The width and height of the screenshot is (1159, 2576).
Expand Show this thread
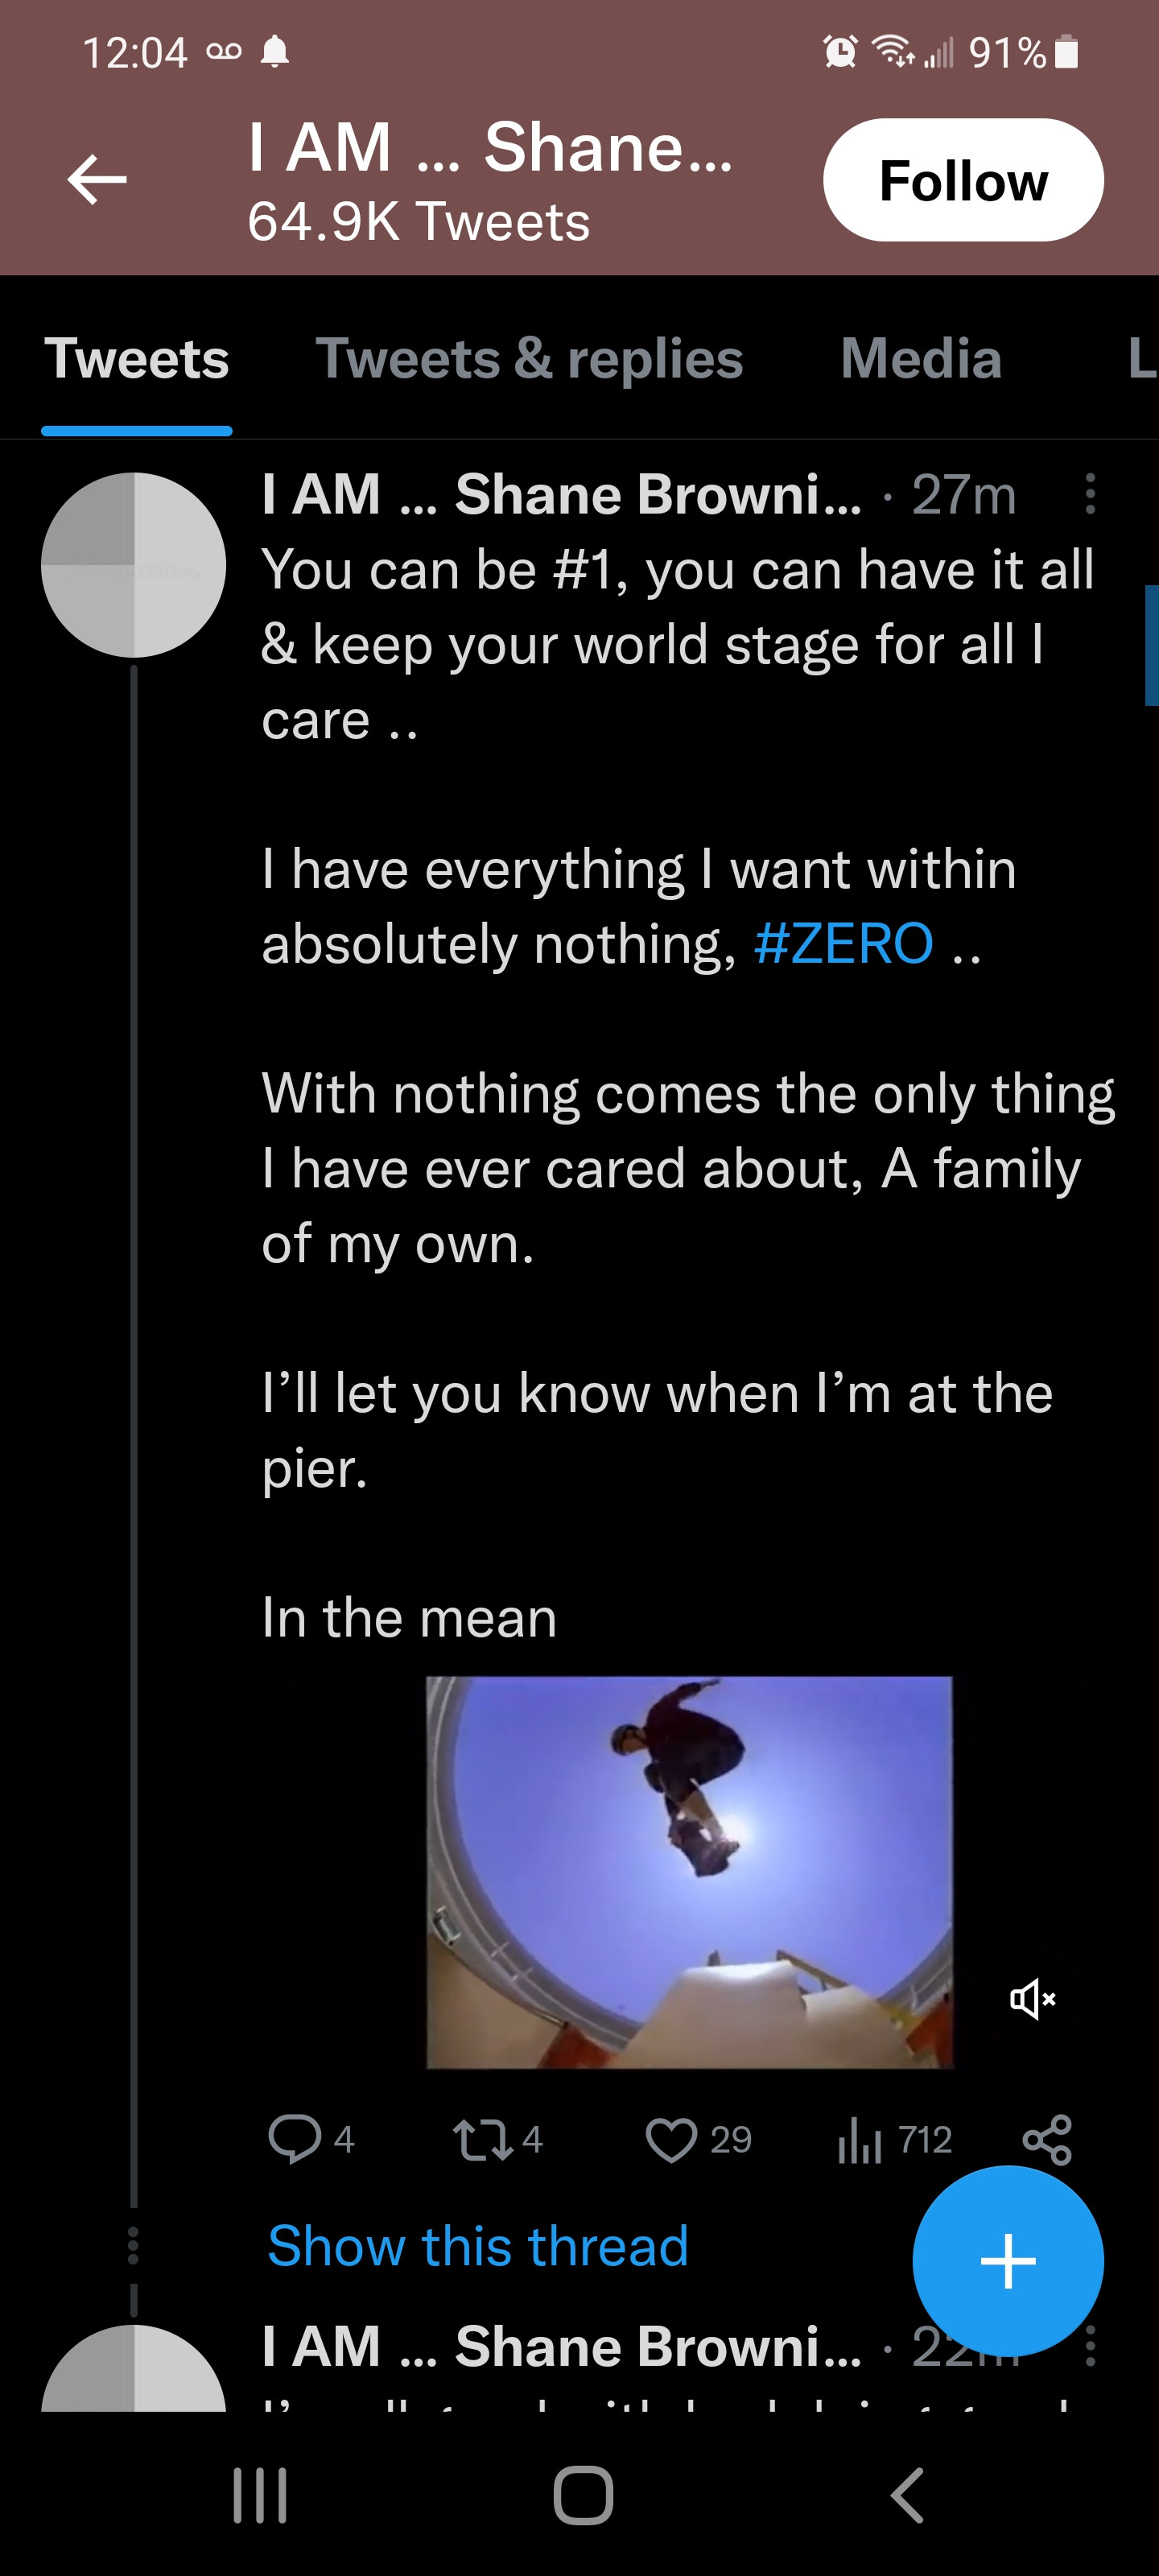[x=478, y=2246]
